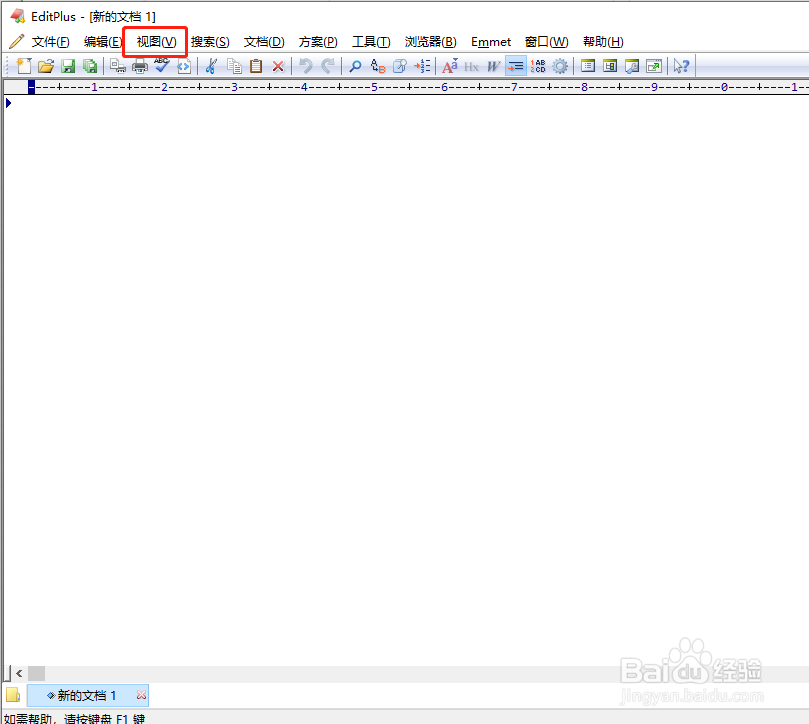Image resolution: width=809 pixels, height=724 pixels.
Task: Open the Preferences gear icon
Action: point(560,66)
